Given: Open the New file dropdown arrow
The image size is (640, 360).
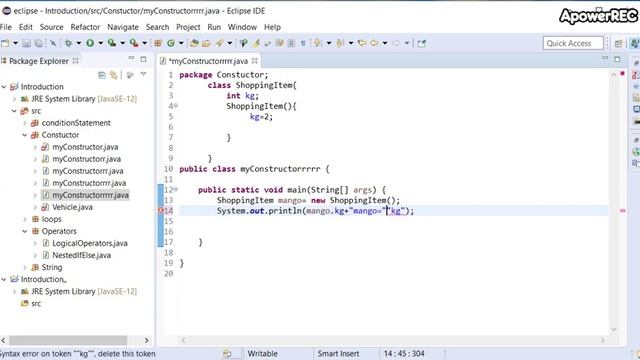Looking at the screenshot, I should click(16, 43).
